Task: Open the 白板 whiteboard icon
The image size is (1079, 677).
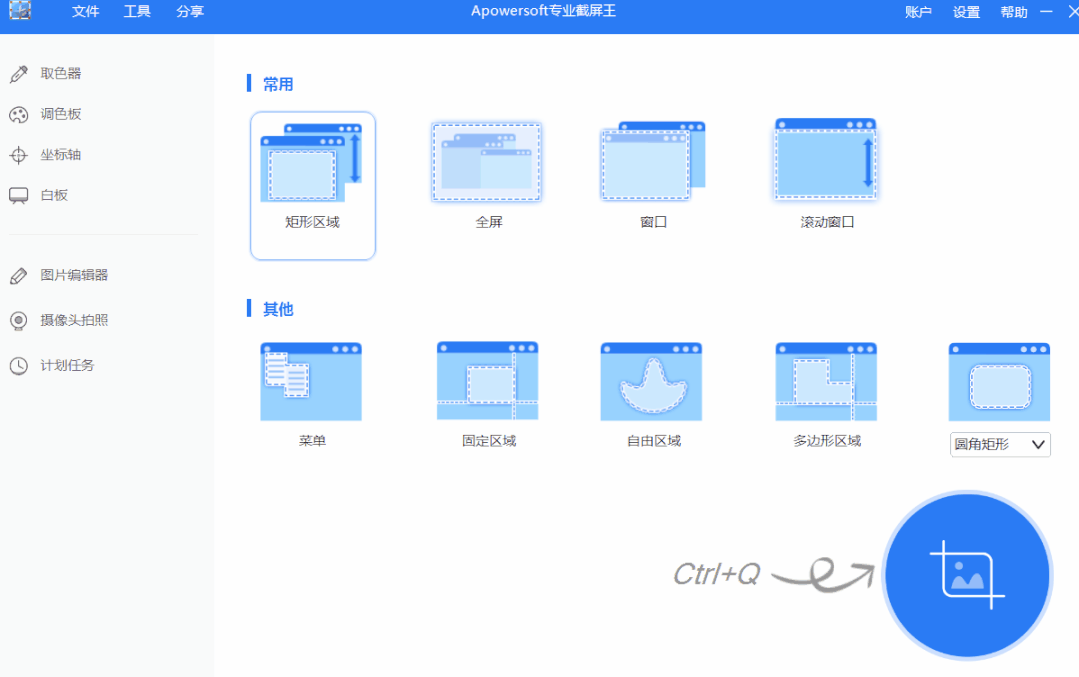Action: 19,196
